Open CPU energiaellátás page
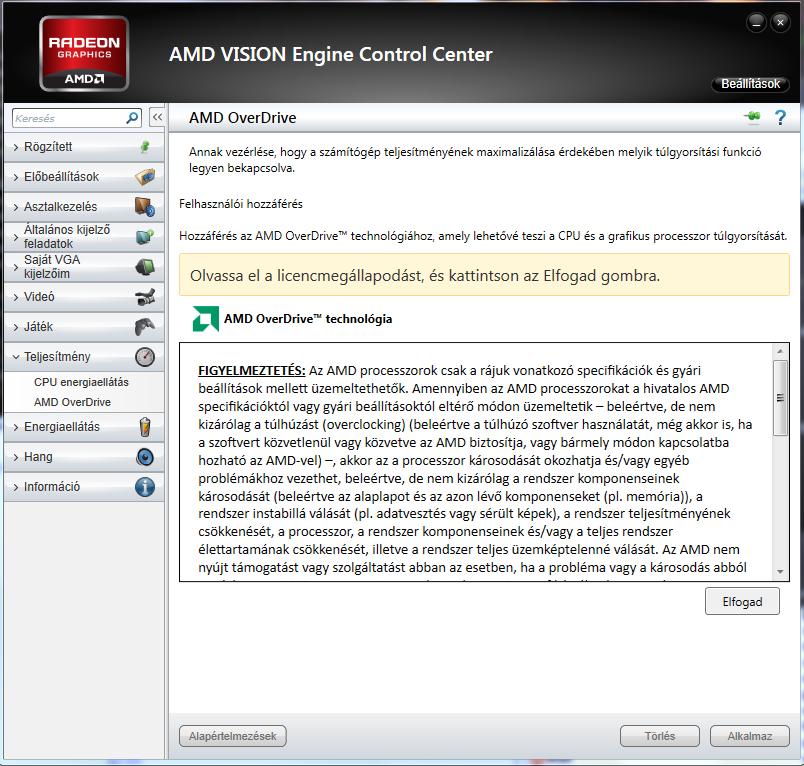Screen dimensions: 804x766 click(x=81, y=382)
